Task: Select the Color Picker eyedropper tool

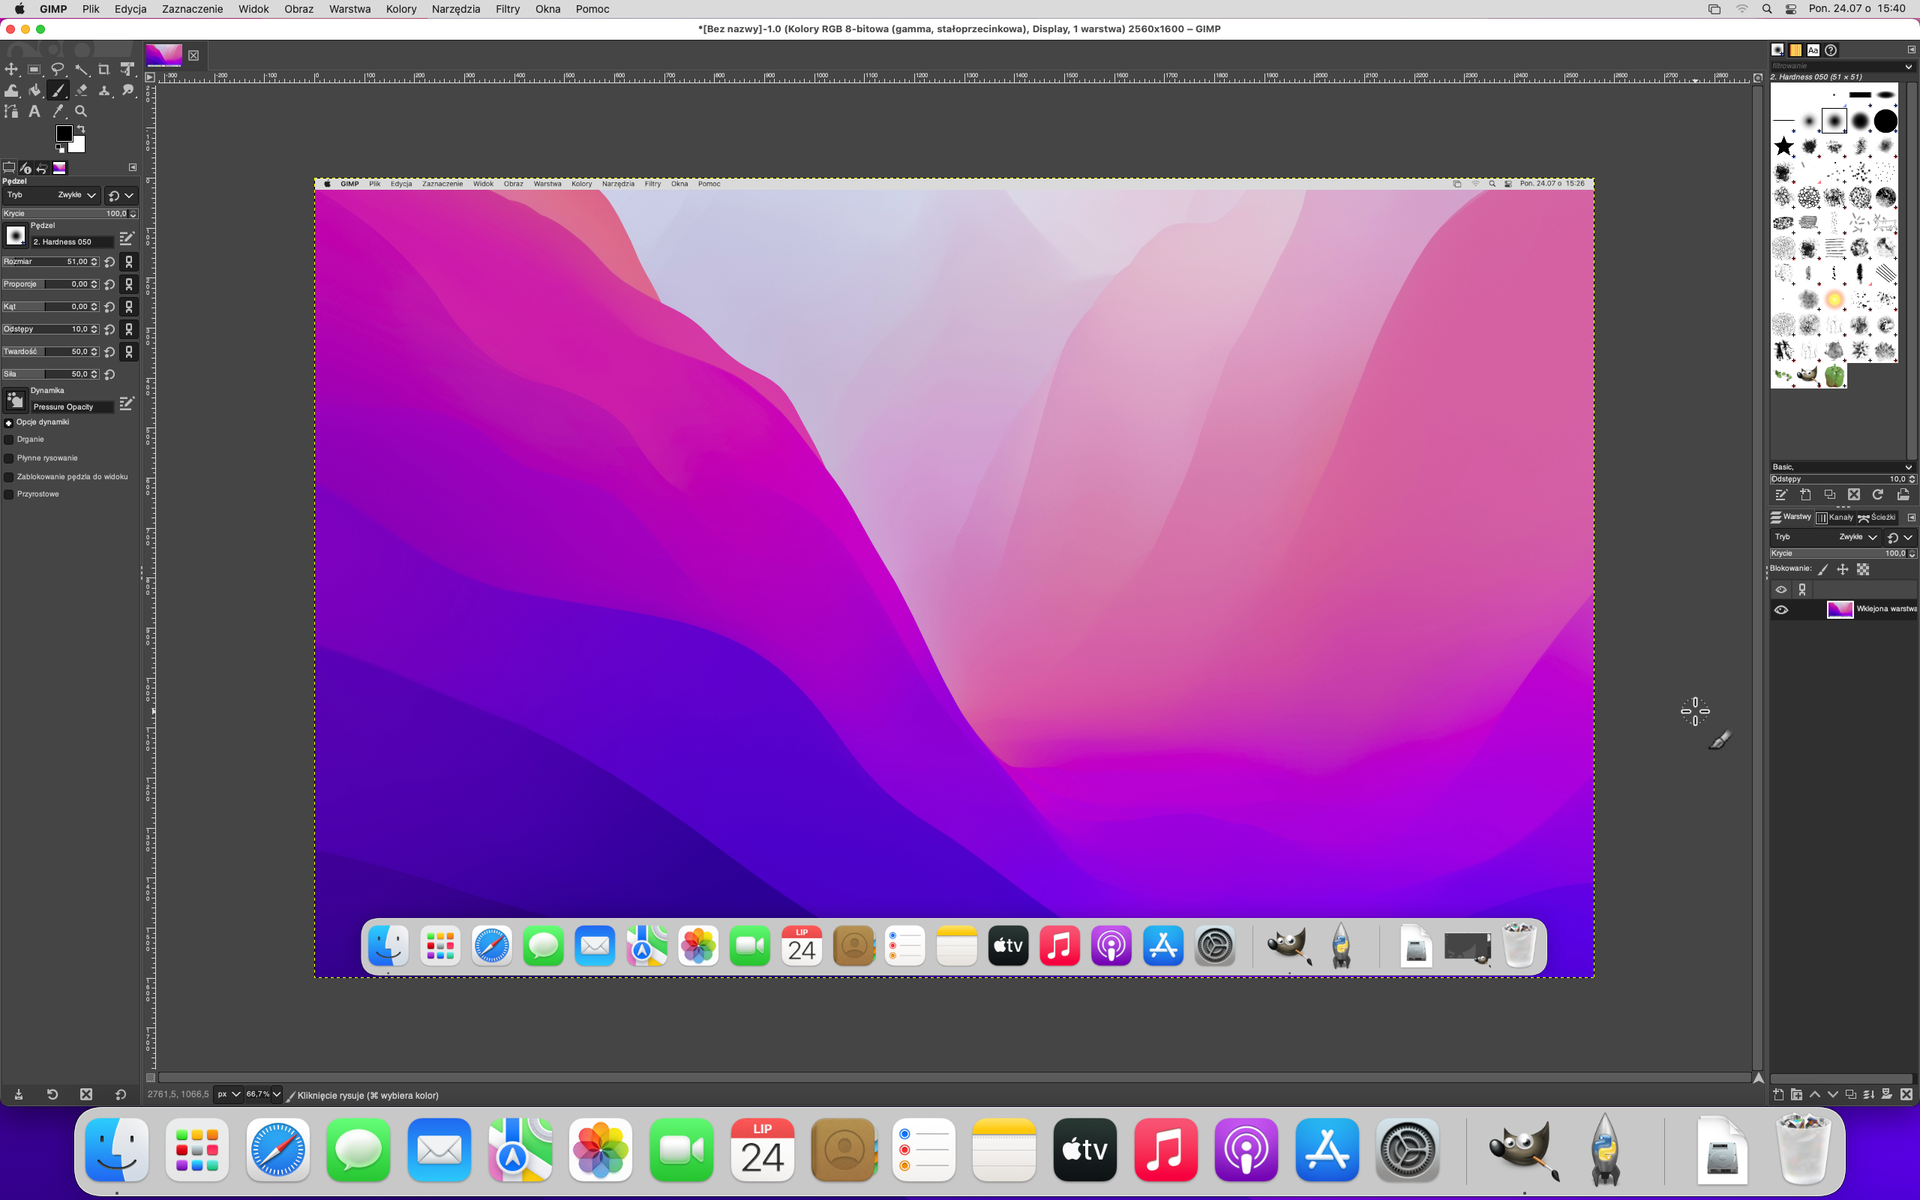Action: point(58,112)
